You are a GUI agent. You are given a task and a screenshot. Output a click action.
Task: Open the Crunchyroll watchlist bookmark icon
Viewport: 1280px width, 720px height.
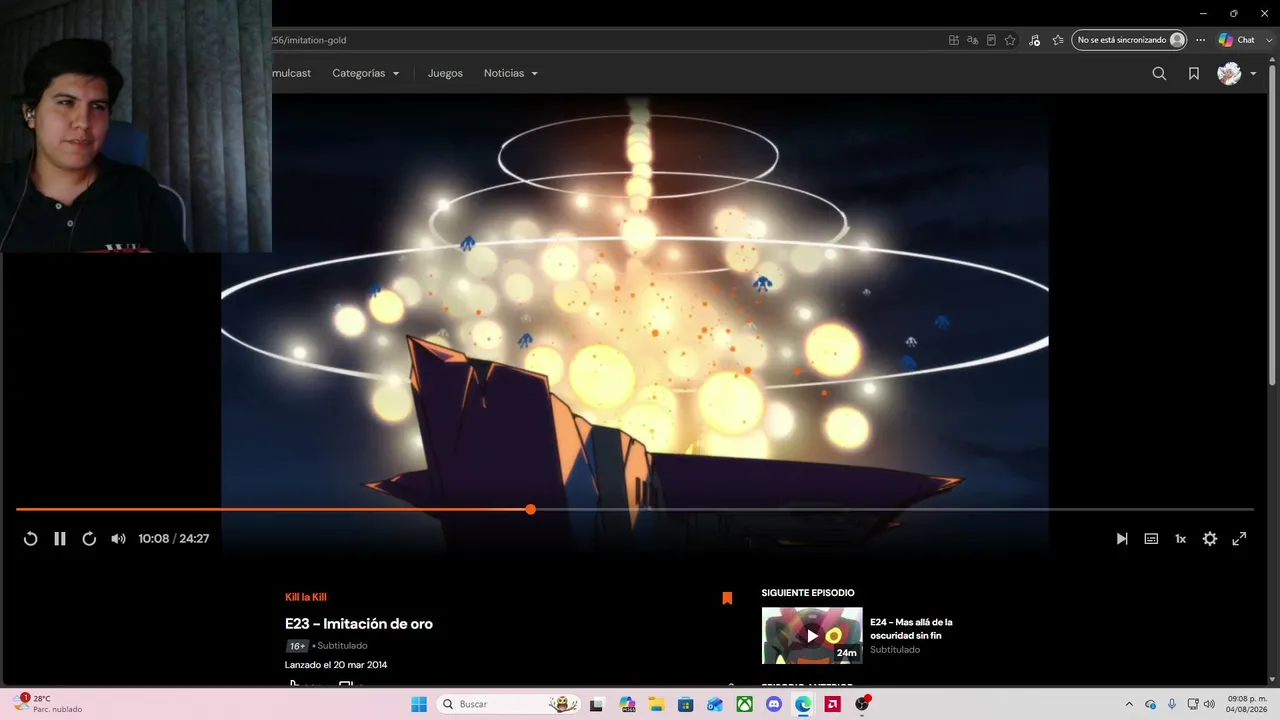coord(1194,73)
